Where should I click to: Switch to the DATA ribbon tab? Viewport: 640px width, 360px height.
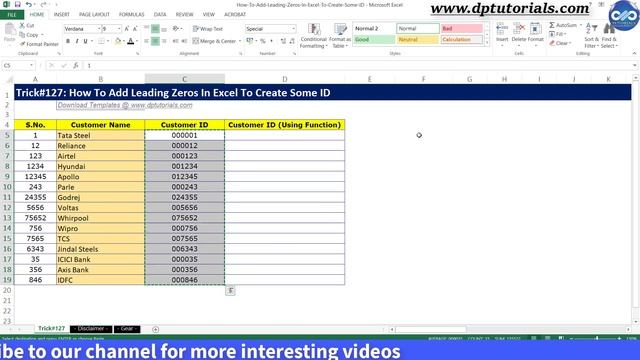(x=160, y=15)
